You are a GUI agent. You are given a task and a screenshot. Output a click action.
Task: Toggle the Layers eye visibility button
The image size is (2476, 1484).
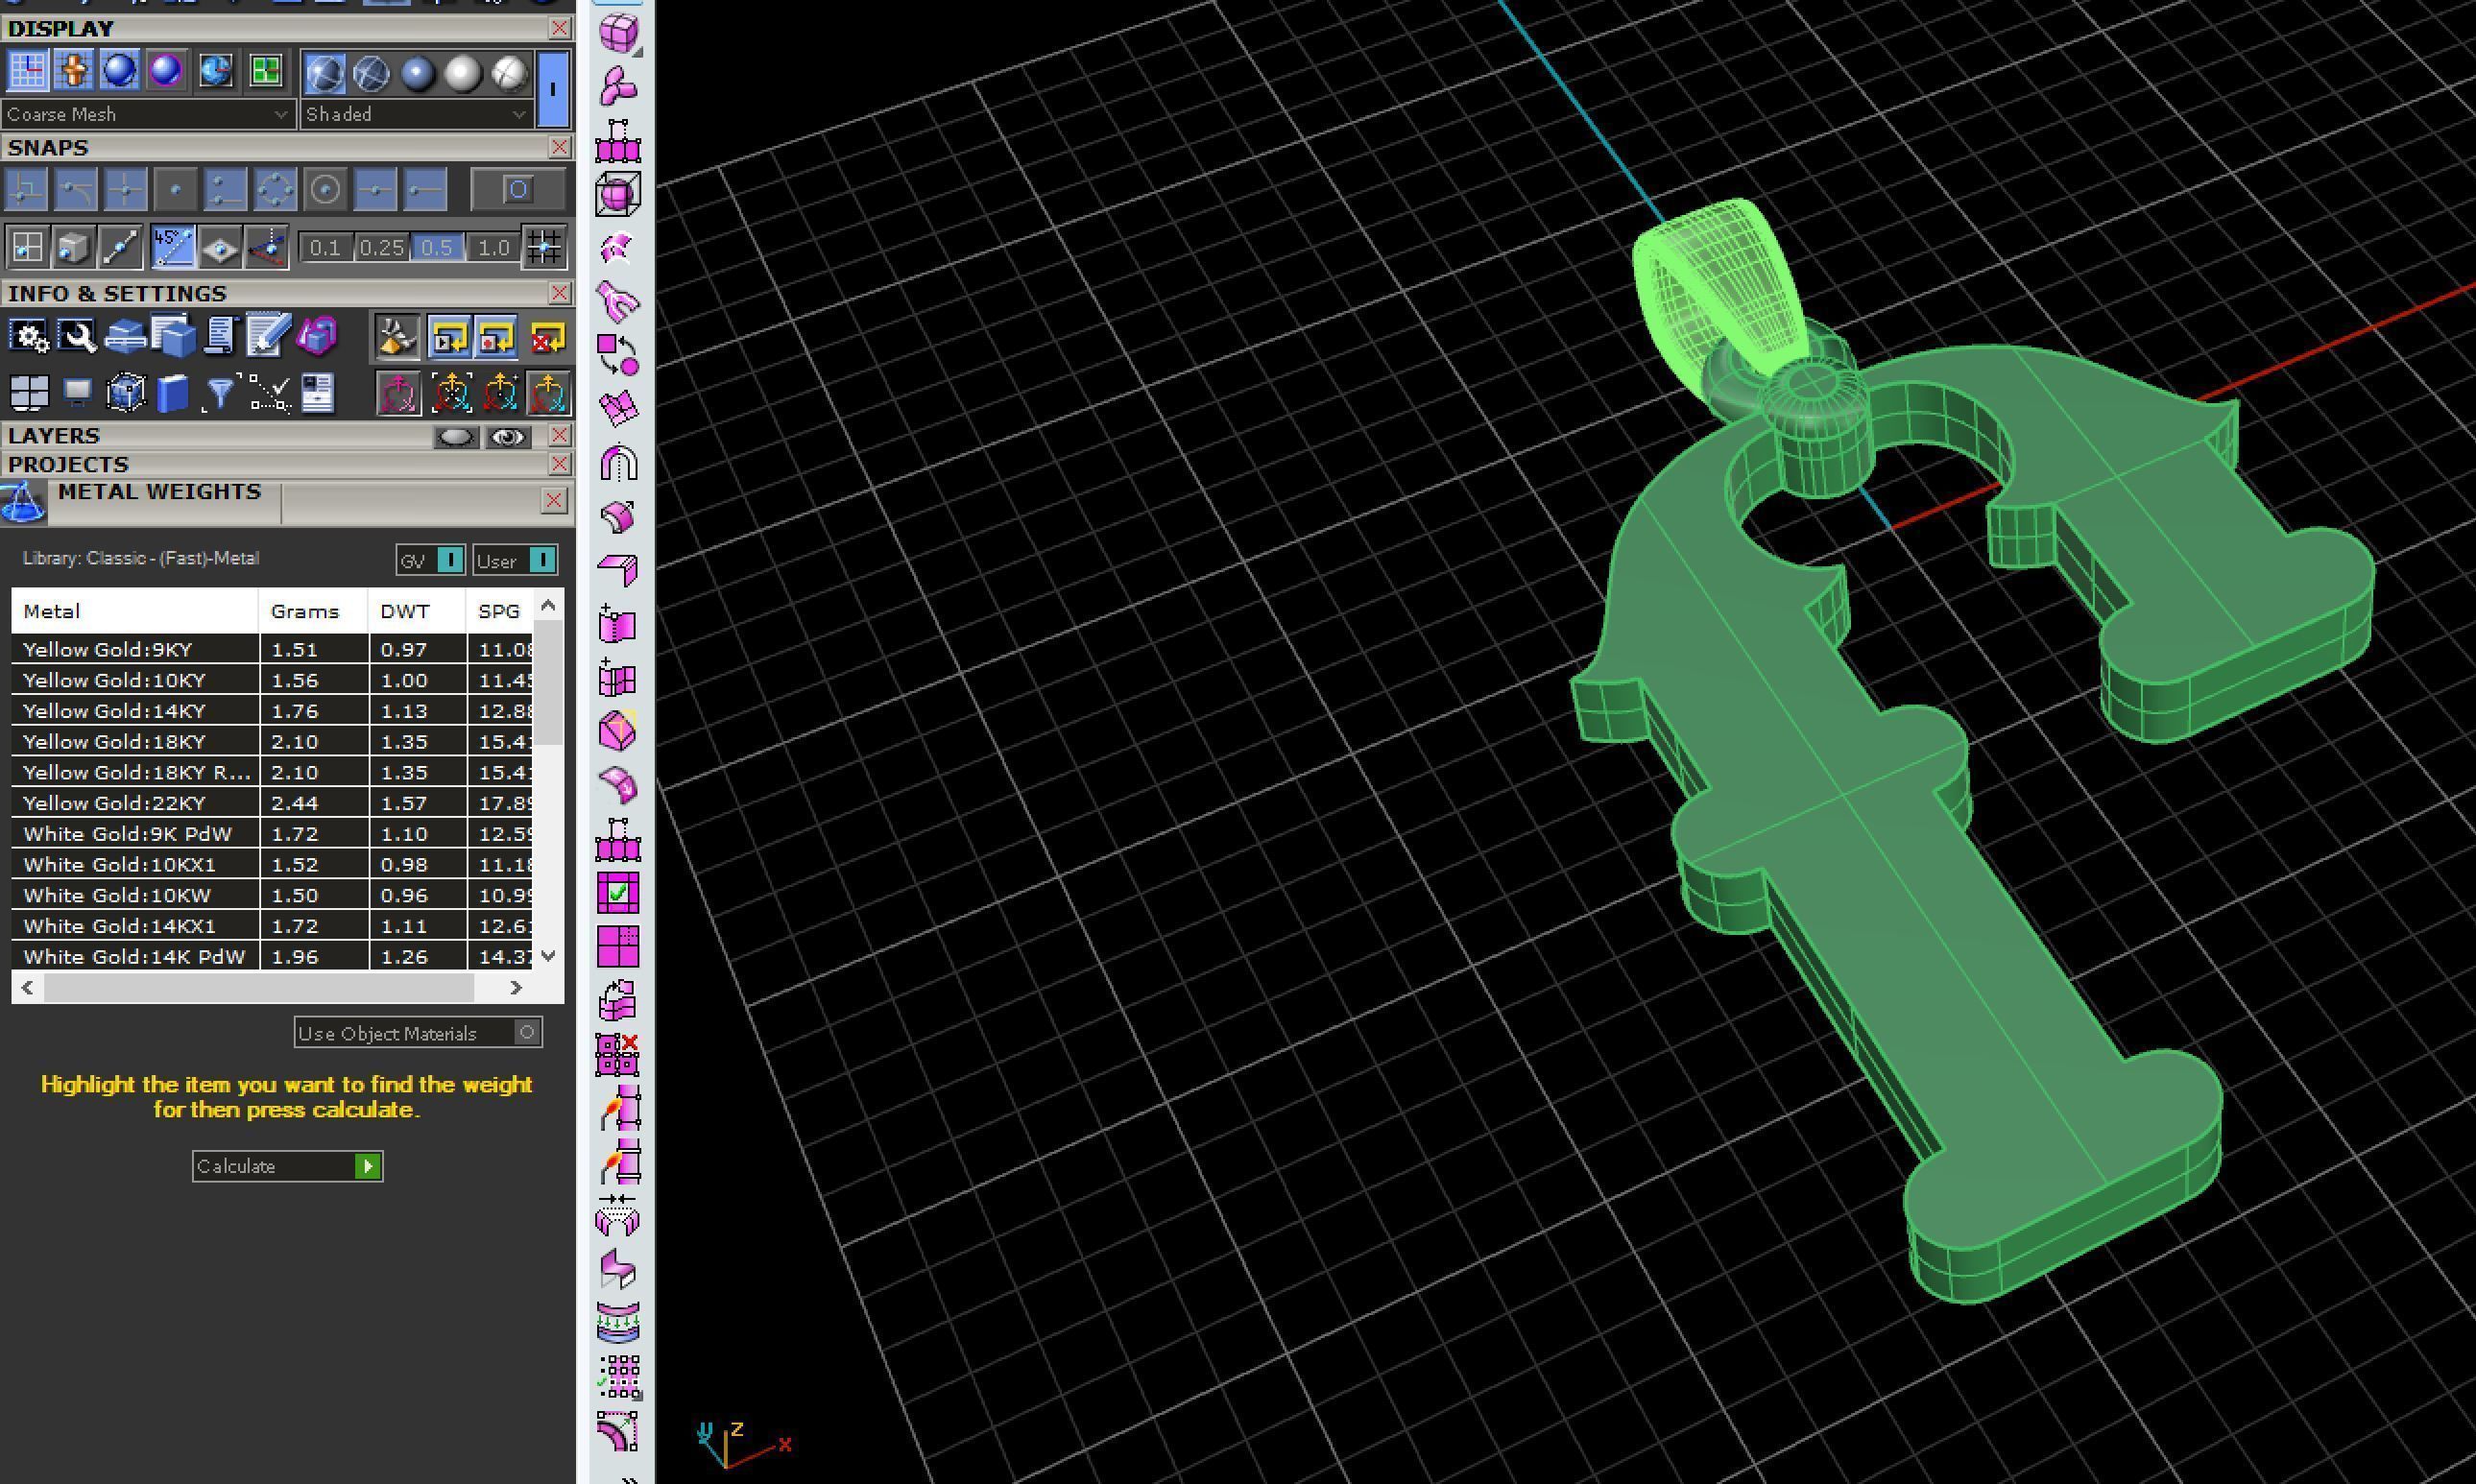(x=508, y=436)
